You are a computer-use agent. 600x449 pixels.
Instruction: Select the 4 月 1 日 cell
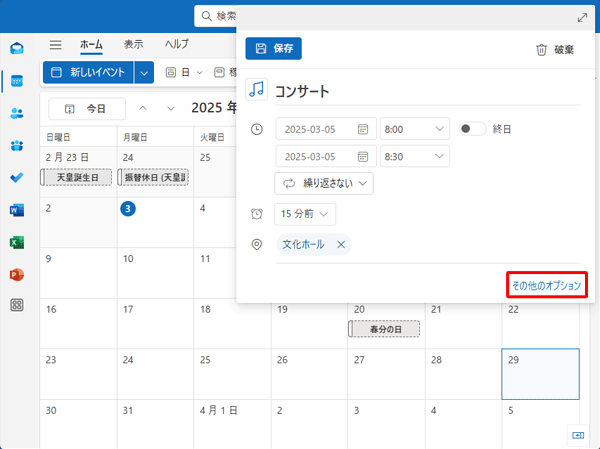pyautogui.click(x=232, y=424)
